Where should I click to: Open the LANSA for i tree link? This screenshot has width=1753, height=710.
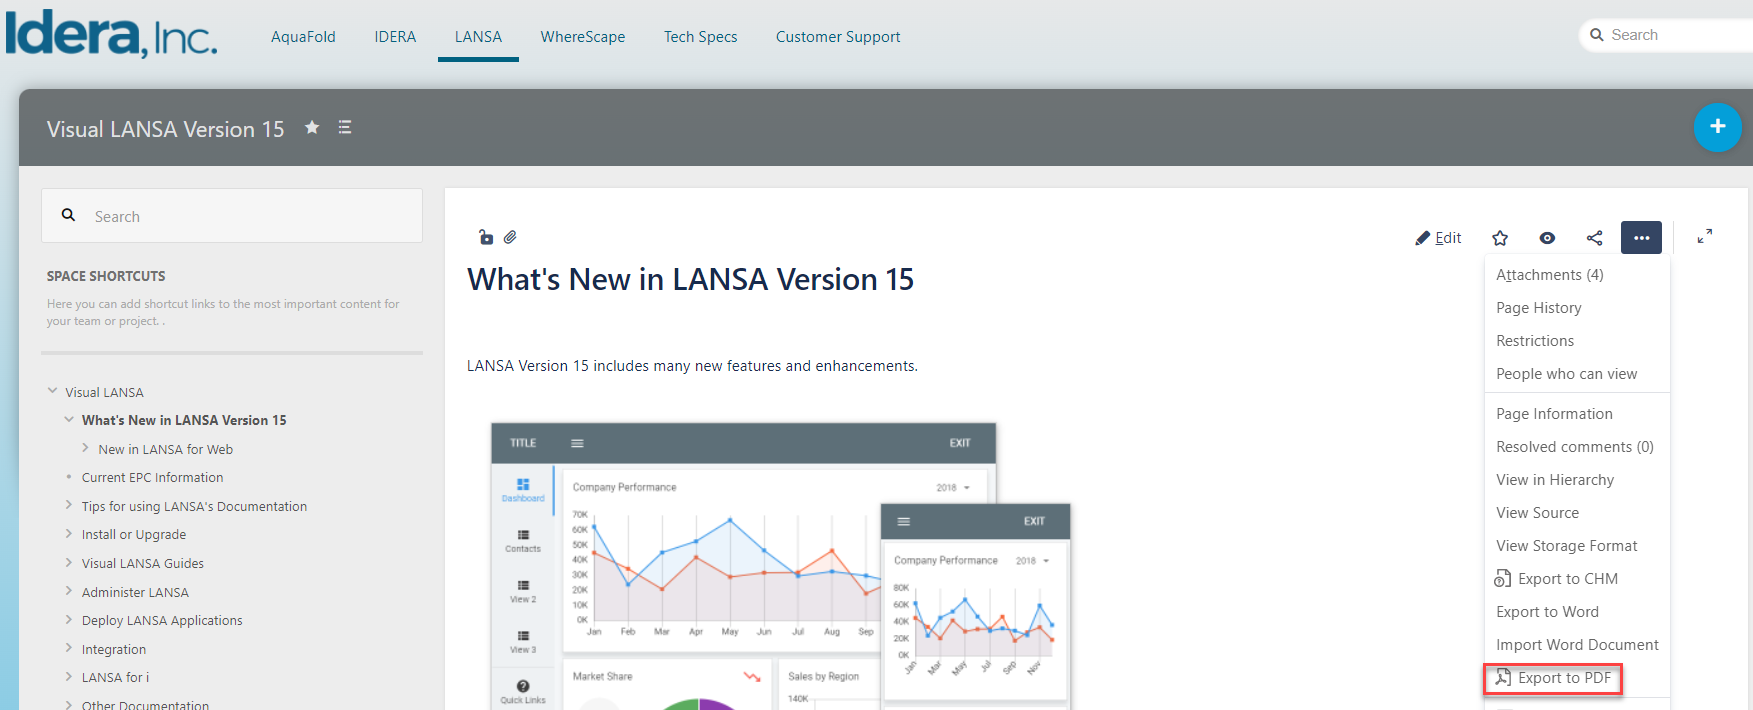click(x=115, y=678)
